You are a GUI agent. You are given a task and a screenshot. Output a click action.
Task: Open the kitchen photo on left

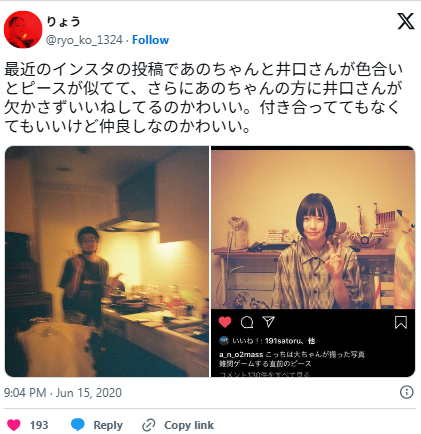click(107, 261)
